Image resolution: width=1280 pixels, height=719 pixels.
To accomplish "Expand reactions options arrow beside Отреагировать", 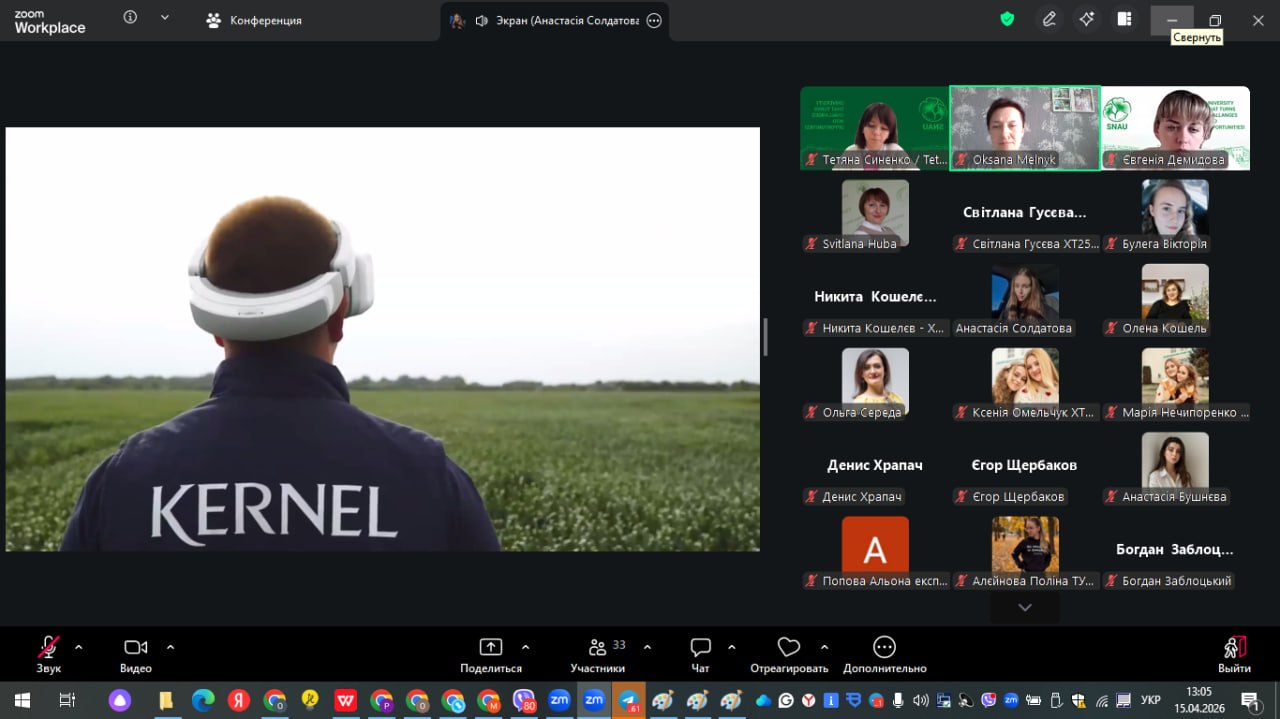I will point(824,647).
